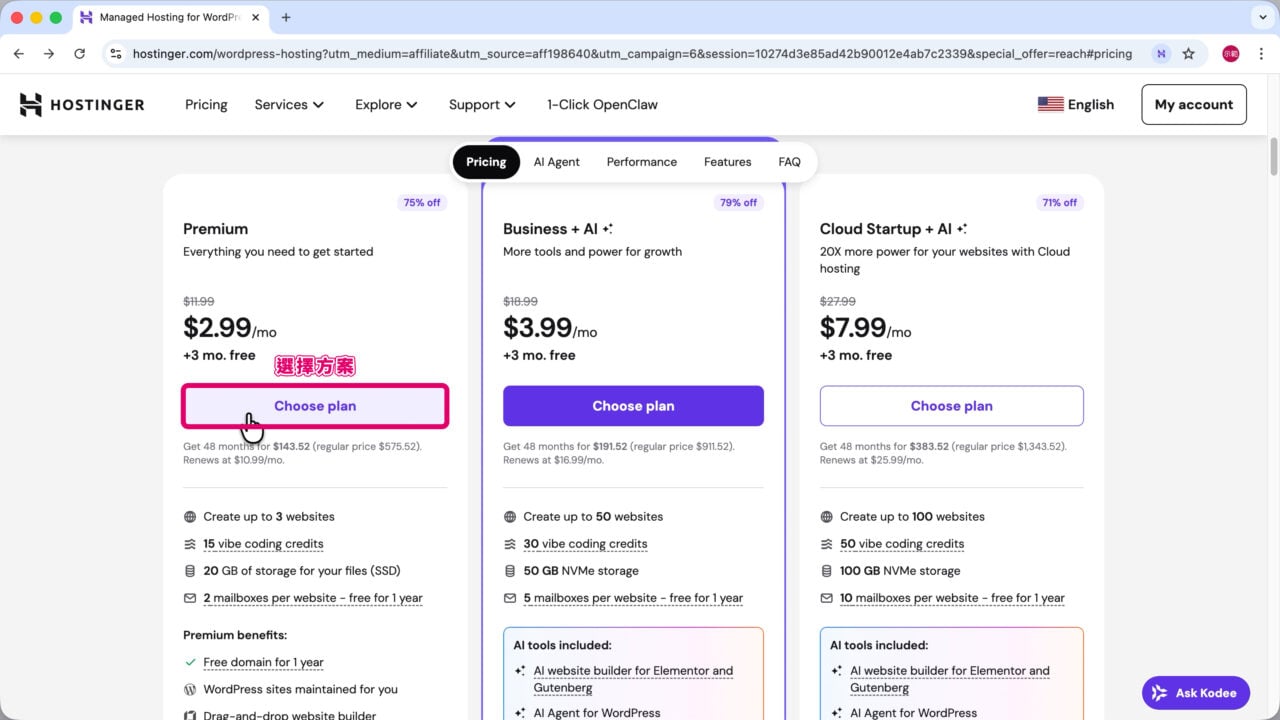Click sparkle icon next to Cloud Startup + AI title
Viewport: 1280px width, 720px height.
tap(961, 229)
